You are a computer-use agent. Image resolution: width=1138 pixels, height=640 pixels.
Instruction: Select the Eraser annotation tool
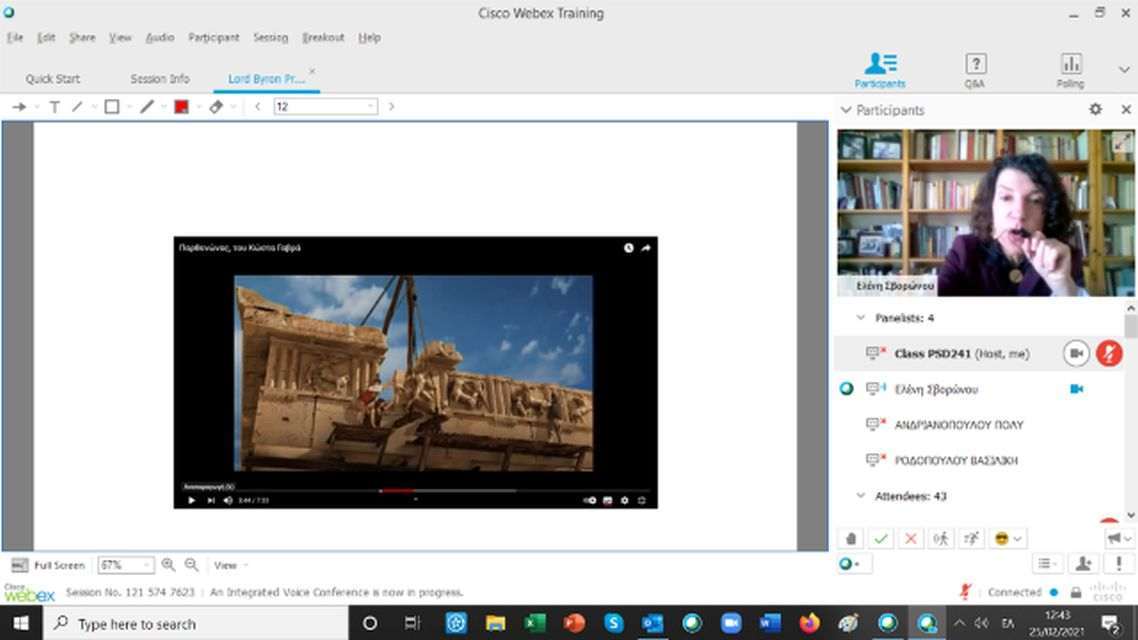tap(216, 107)
